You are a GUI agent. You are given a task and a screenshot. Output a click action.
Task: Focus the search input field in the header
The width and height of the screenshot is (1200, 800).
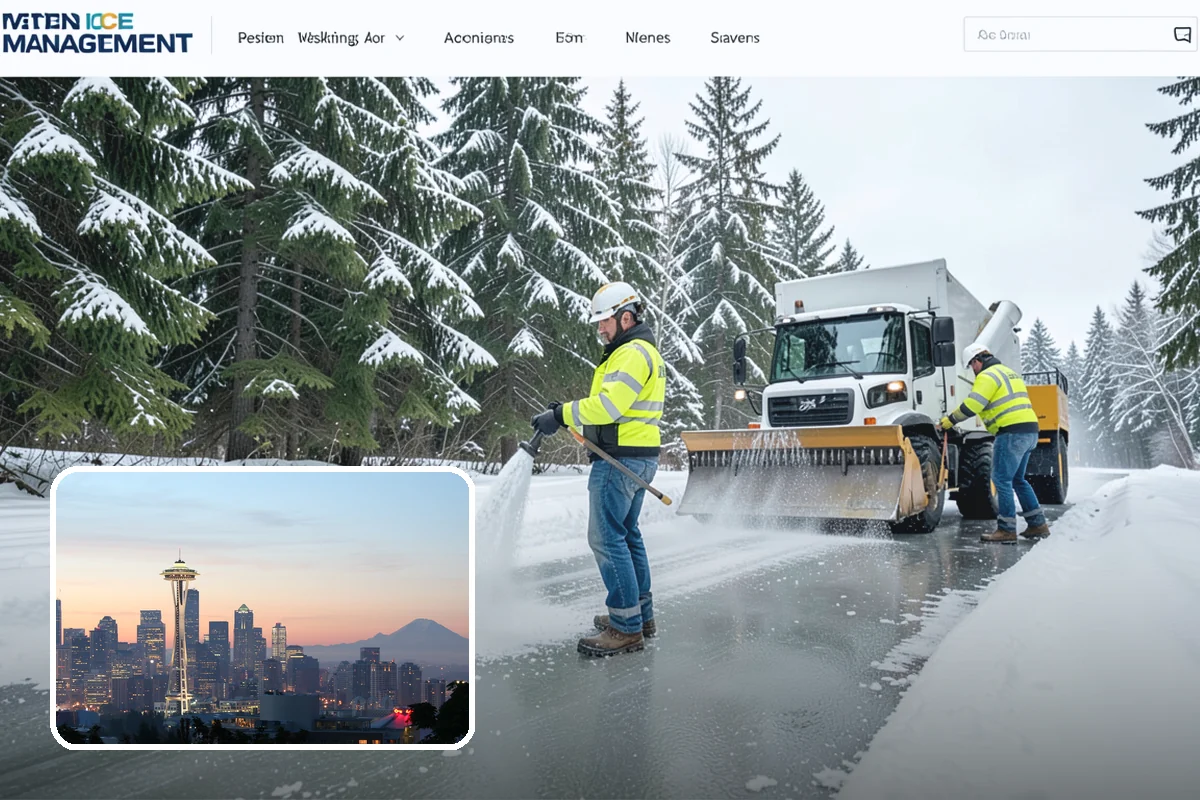[1078, 34]
